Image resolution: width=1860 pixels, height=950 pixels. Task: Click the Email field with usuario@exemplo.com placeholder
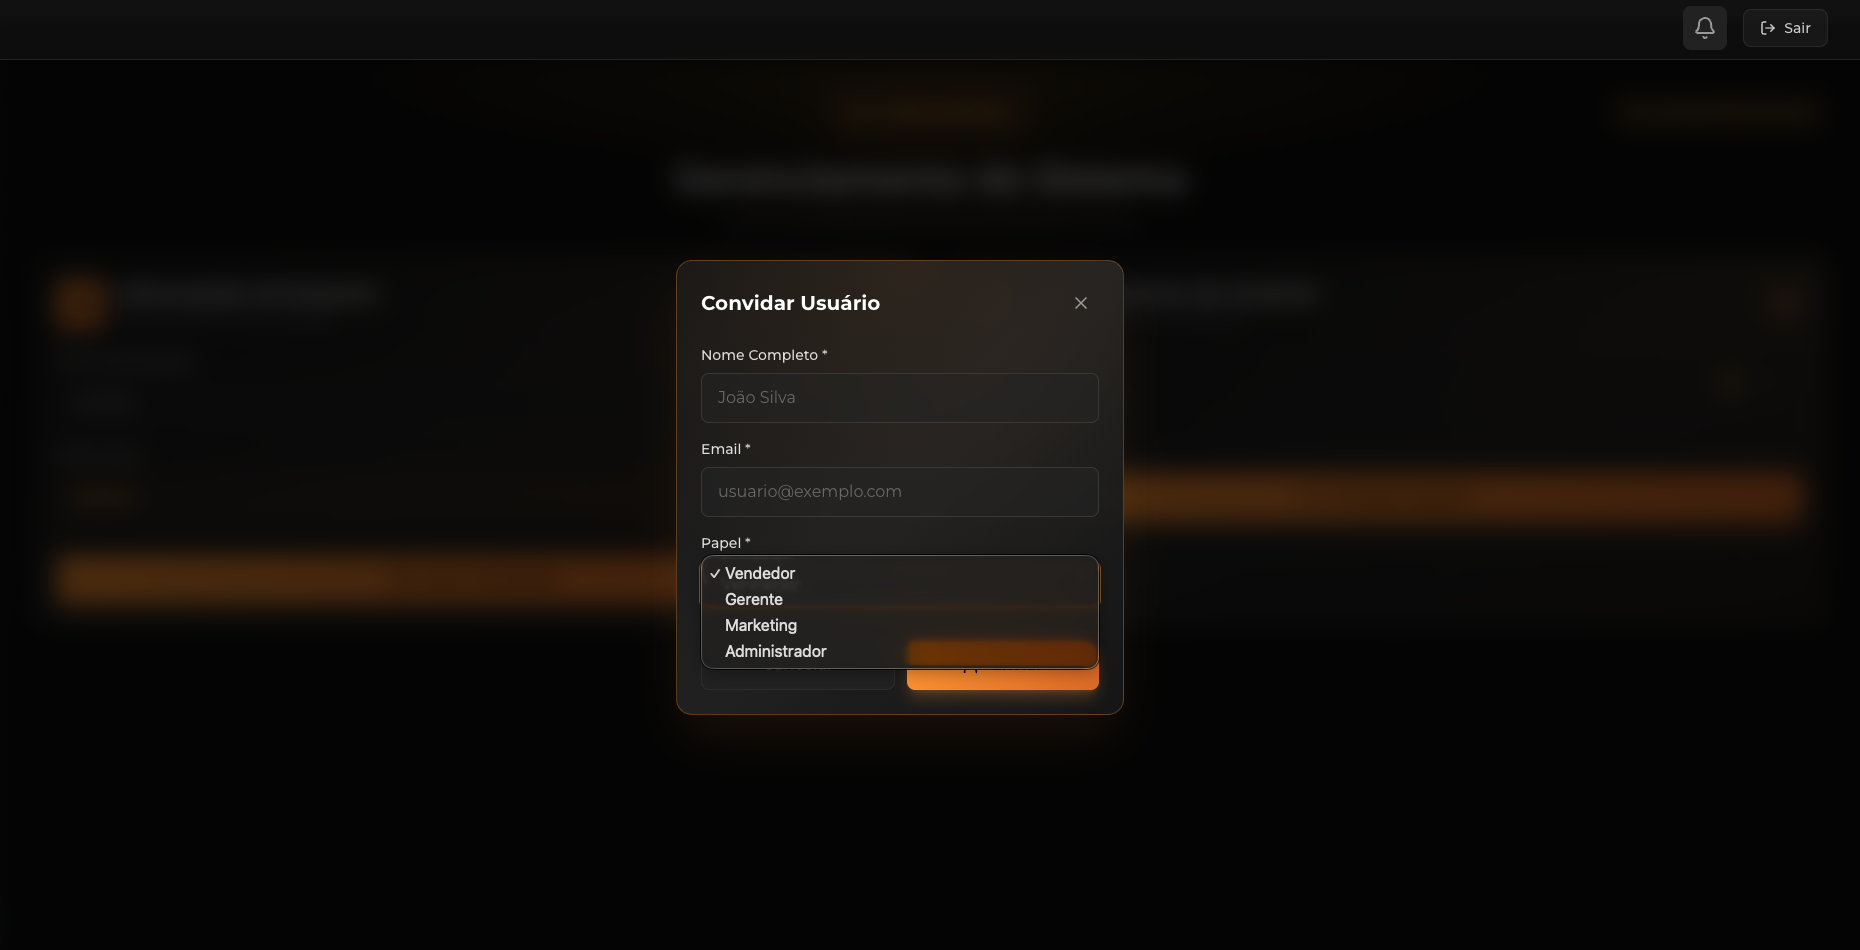point(899,492)
